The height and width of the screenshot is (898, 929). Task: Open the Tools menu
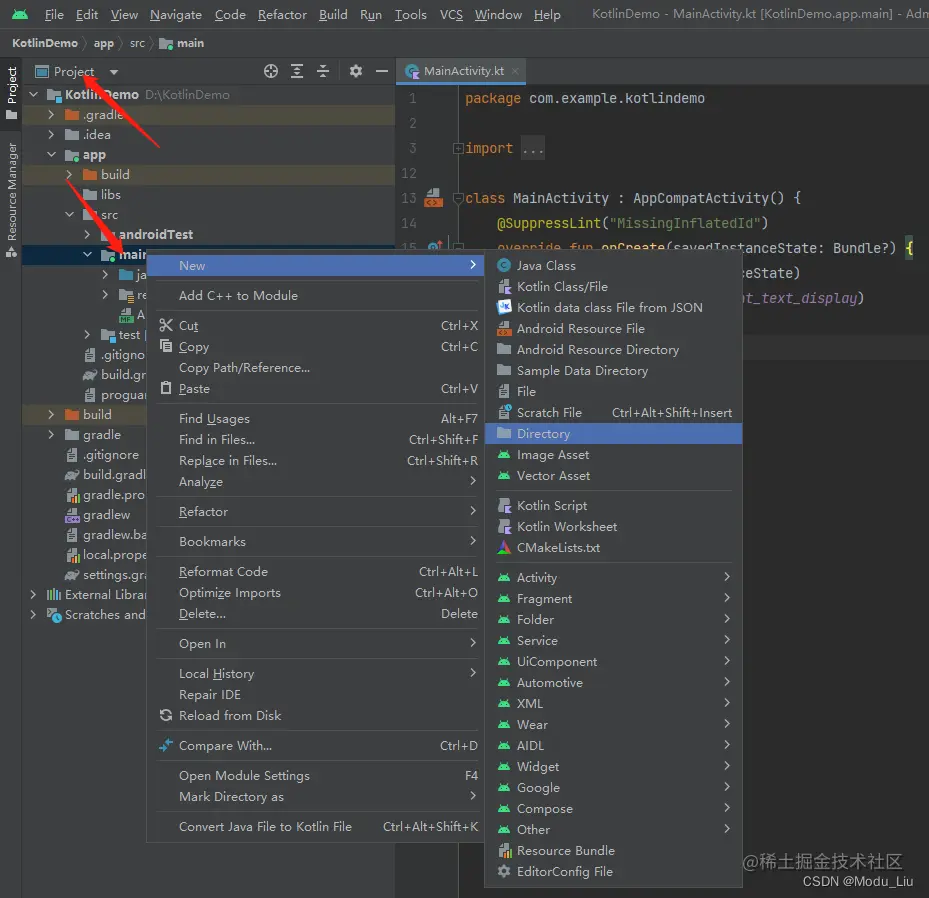(411, 14)
